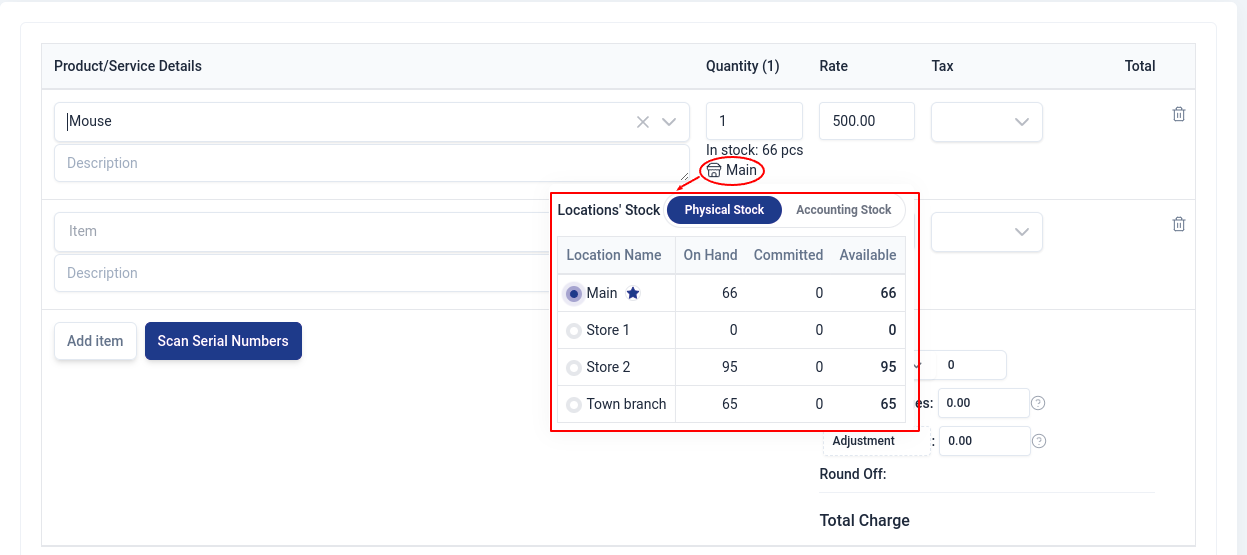
Task: Click the help icon beside Adjustment field
Action: pyautogui.click(x=1039, y=441)
